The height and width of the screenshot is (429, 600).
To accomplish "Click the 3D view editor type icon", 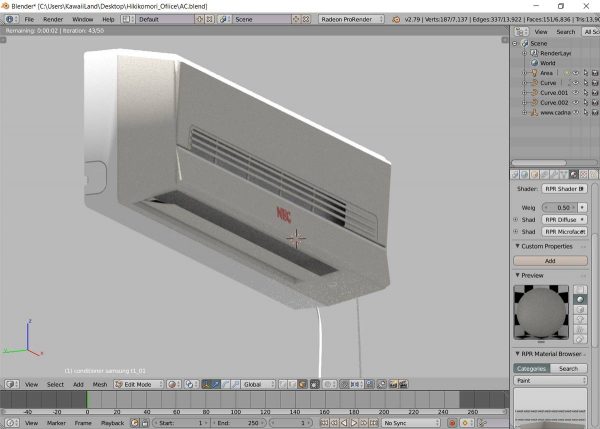I will coord(9,384).
